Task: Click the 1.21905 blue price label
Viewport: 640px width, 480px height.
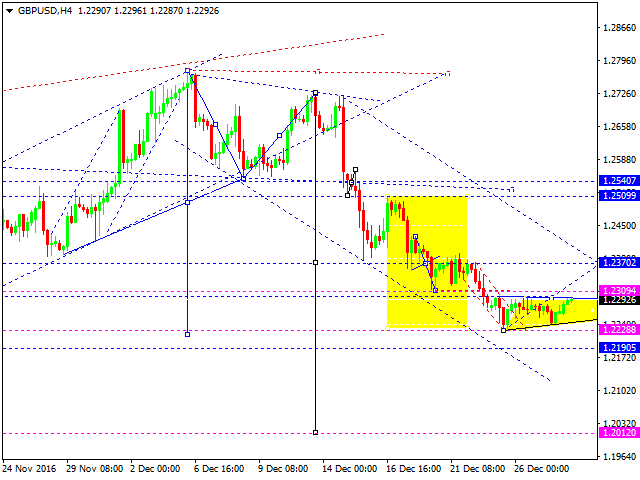Action: [x=619, y=347]
